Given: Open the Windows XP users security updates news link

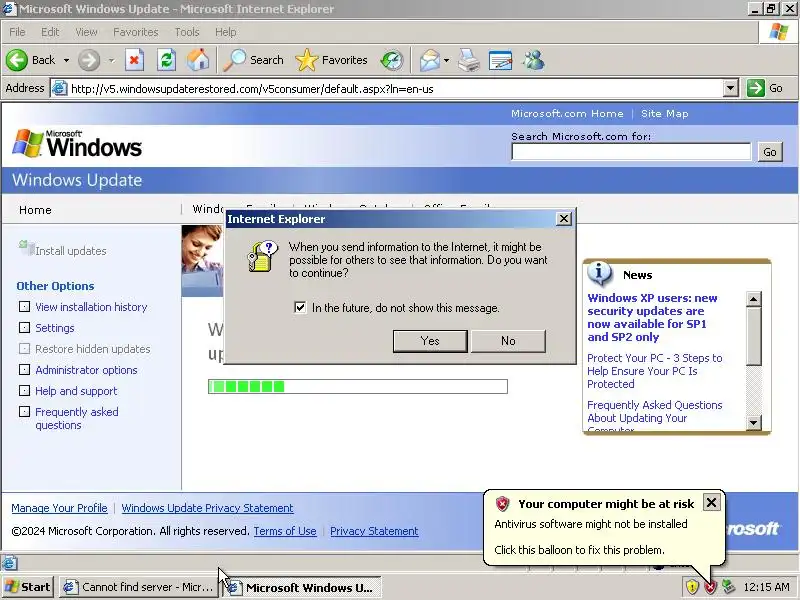Looking at the screenshot, I should coord(652,317).
